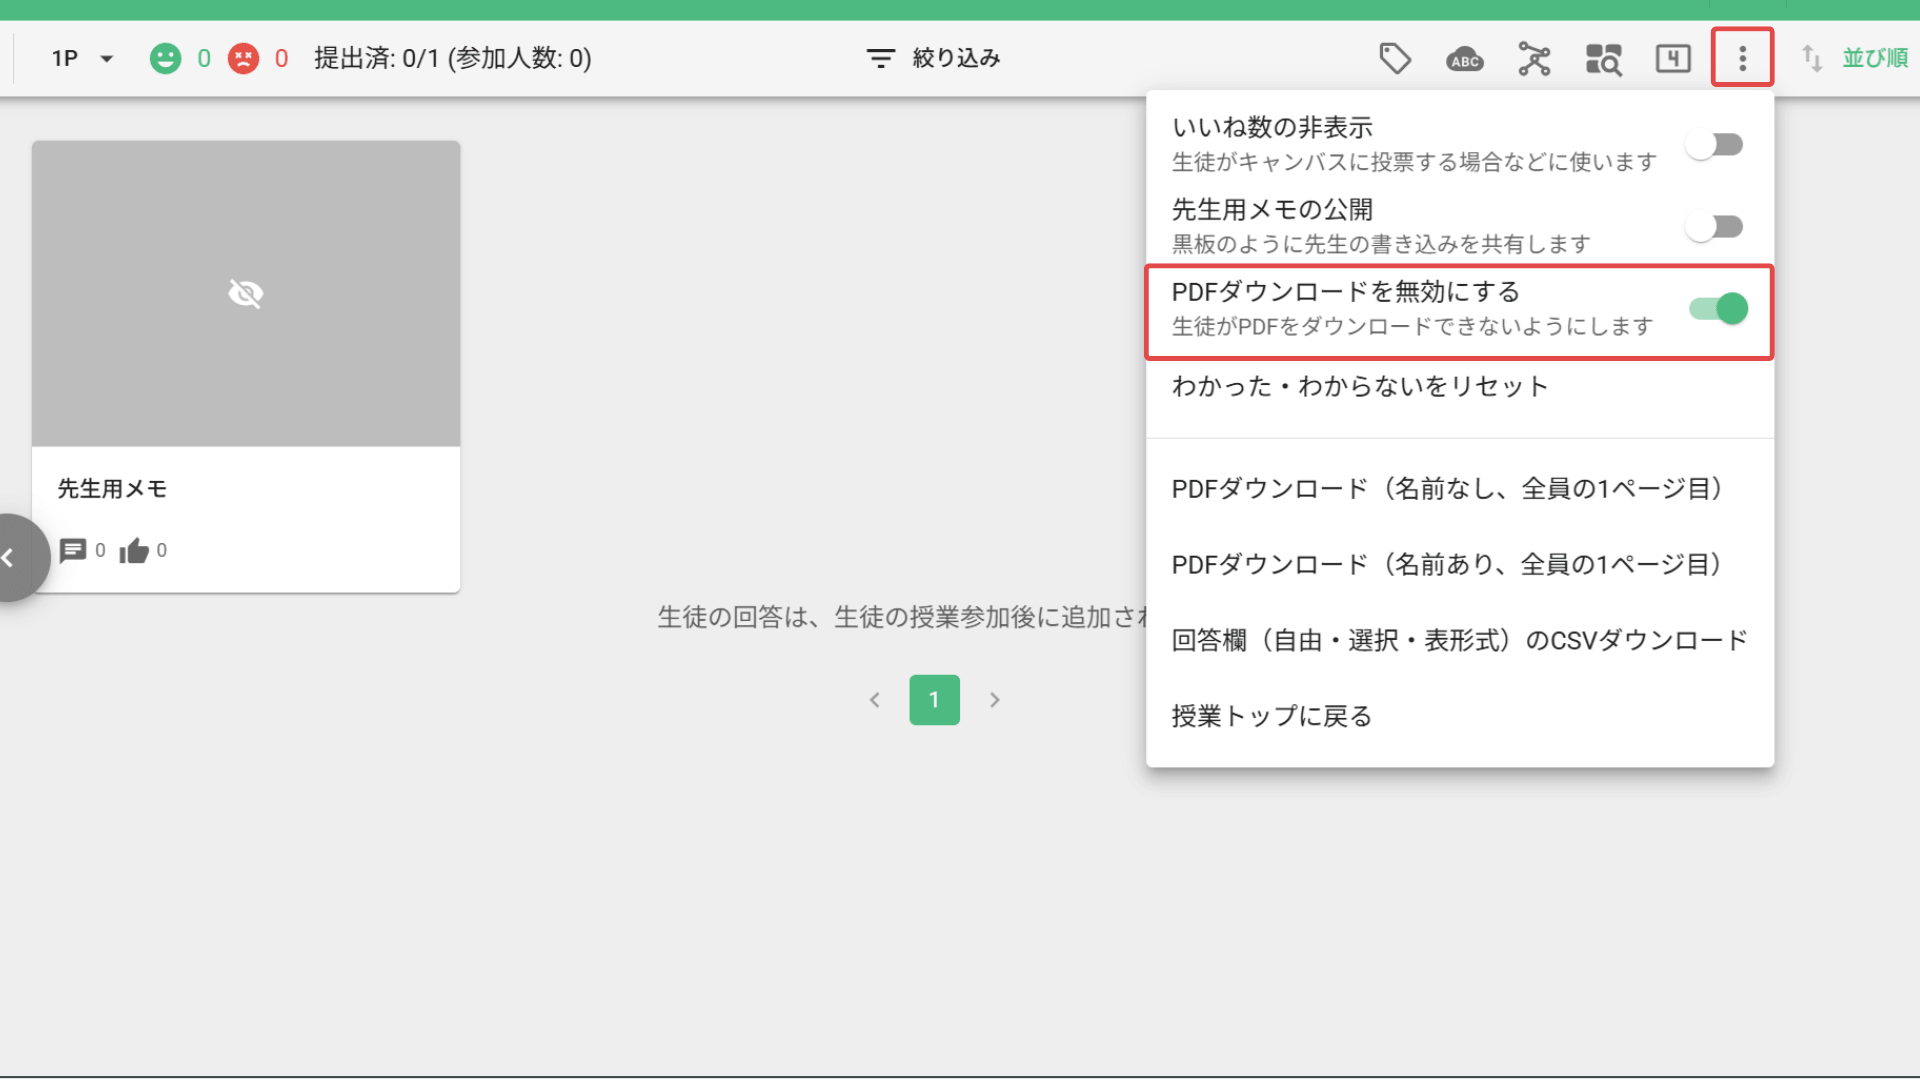Screen dimensions: 1920x1080
Task: Click the number 4 layout icon
Action: (1672, 59)
